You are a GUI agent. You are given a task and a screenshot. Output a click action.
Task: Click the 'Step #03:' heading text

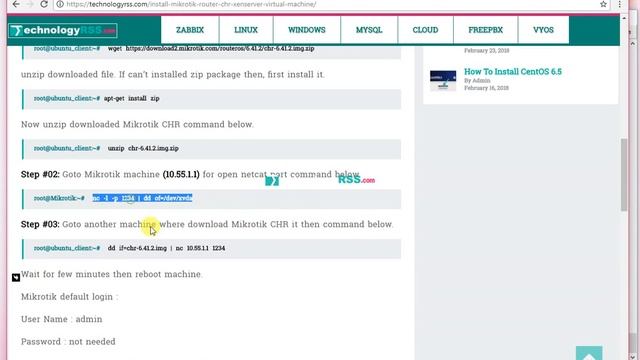pos(40,224)
